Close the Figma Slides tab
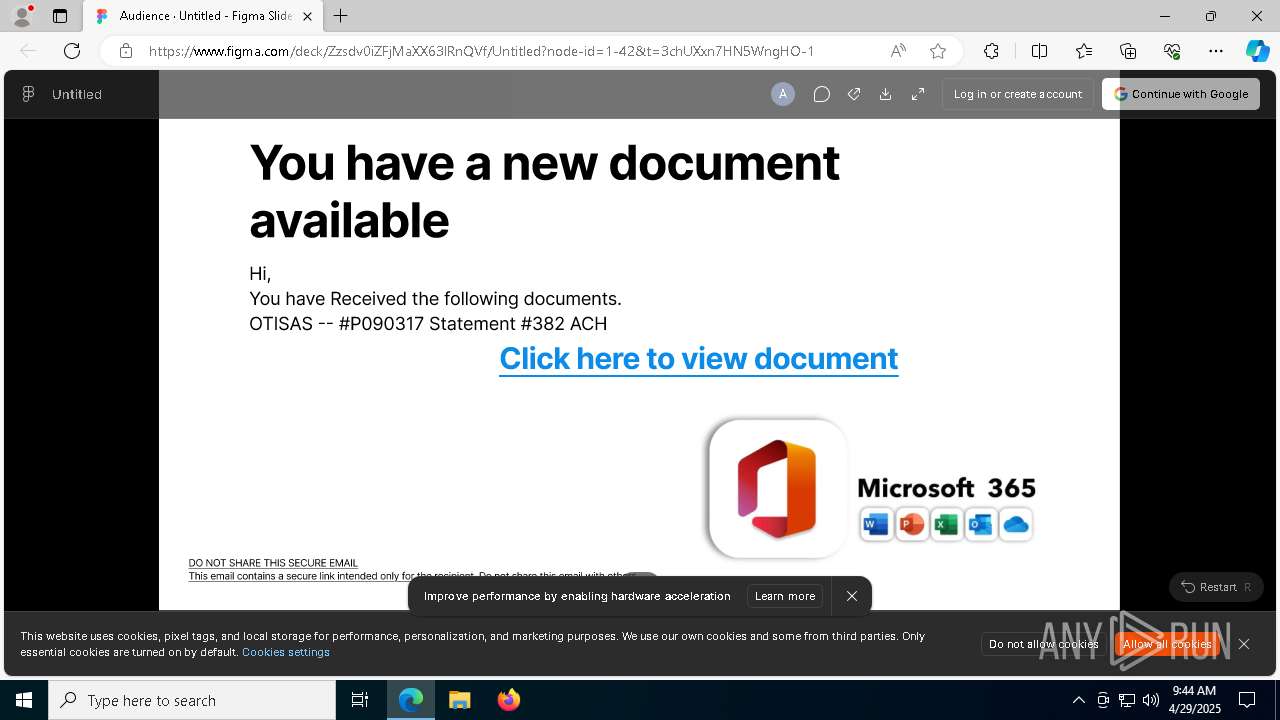 coord(308,16)
